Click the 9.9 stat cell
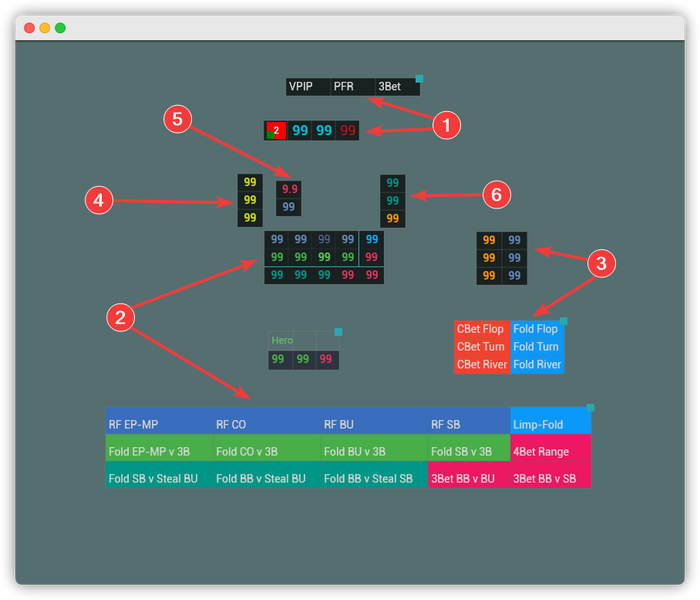The image size is (700, 600). click(x=289, y=189)
